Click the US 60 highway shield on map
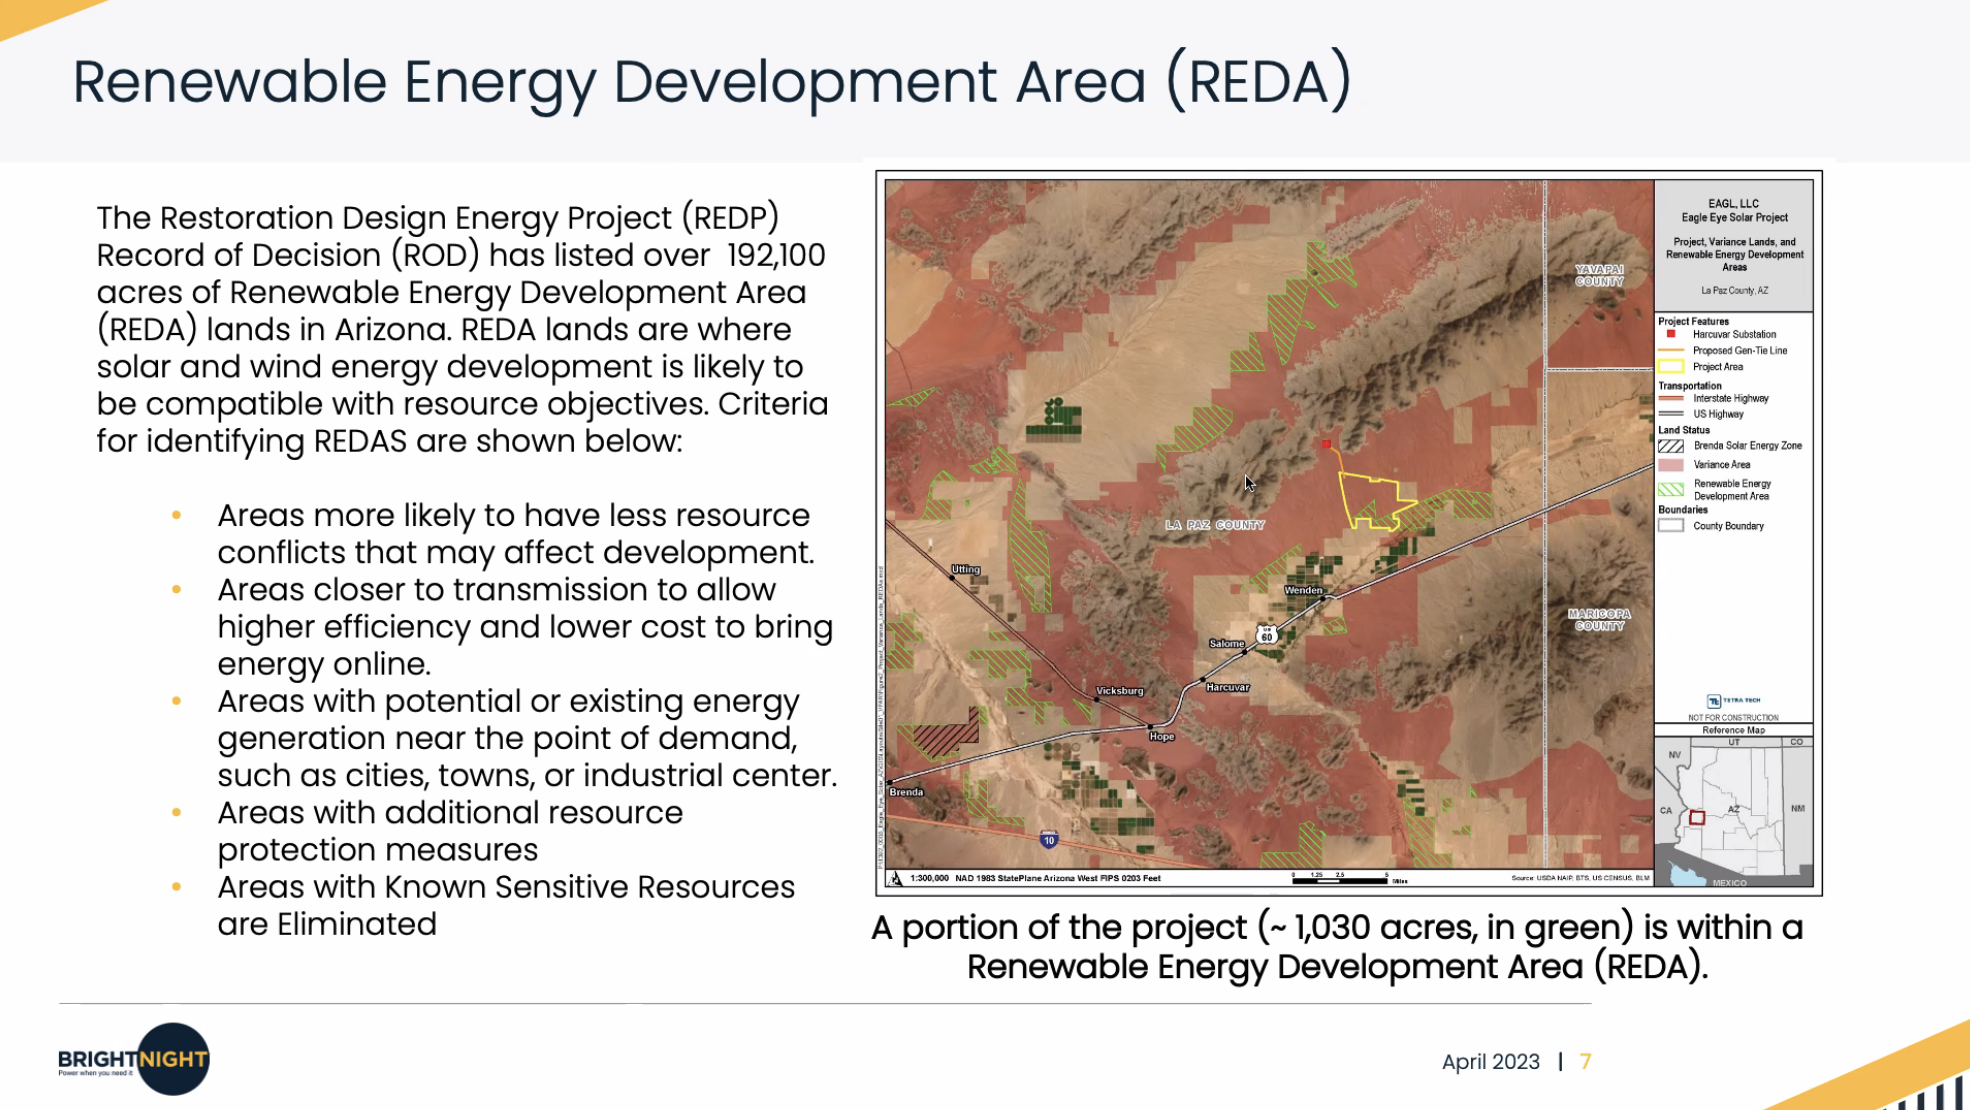The width and height of the screenshot is (1970, 1110). coord(1267,635)
